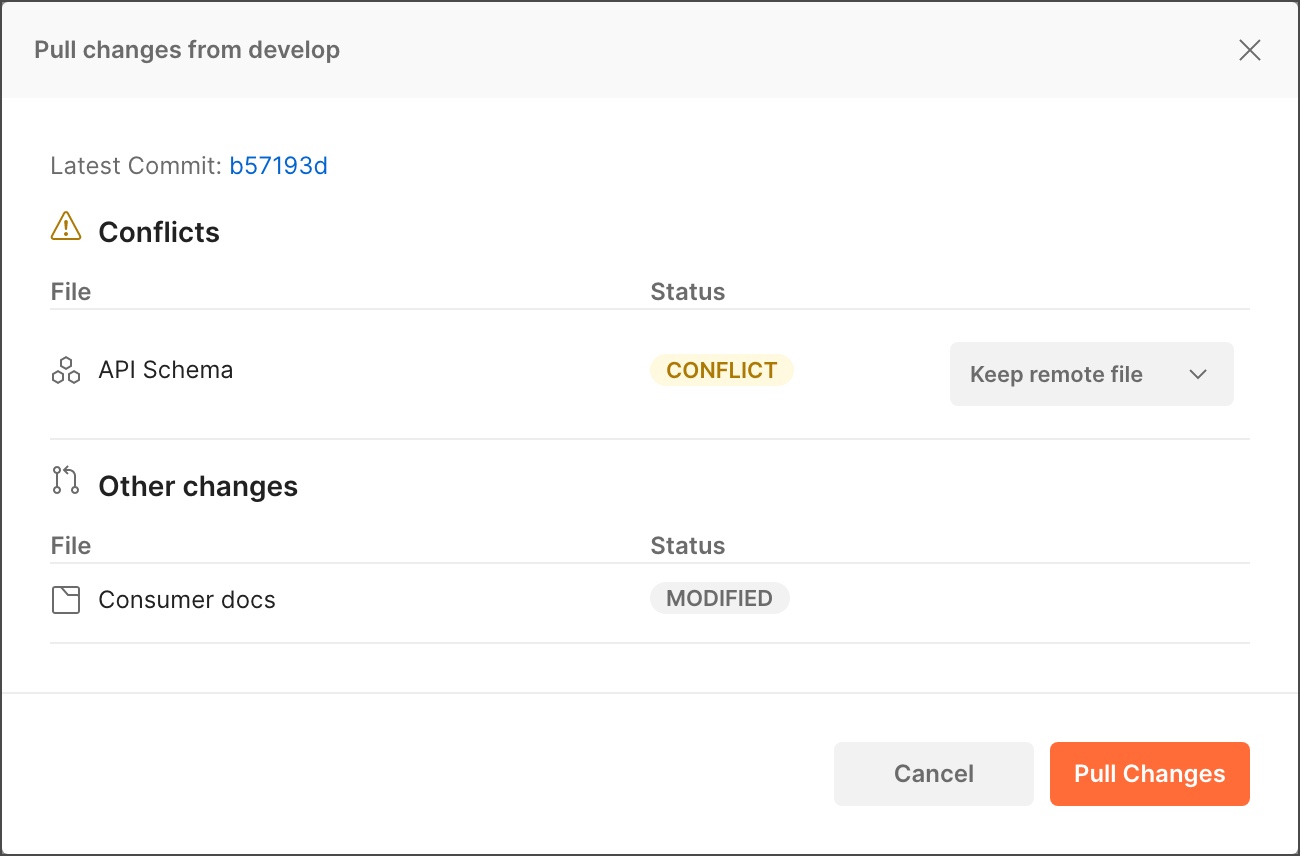The width and height of the screenshot is (1300, 856).
Task: Confirm with the Pull Changes button
Action: (x=1149, y=774)
